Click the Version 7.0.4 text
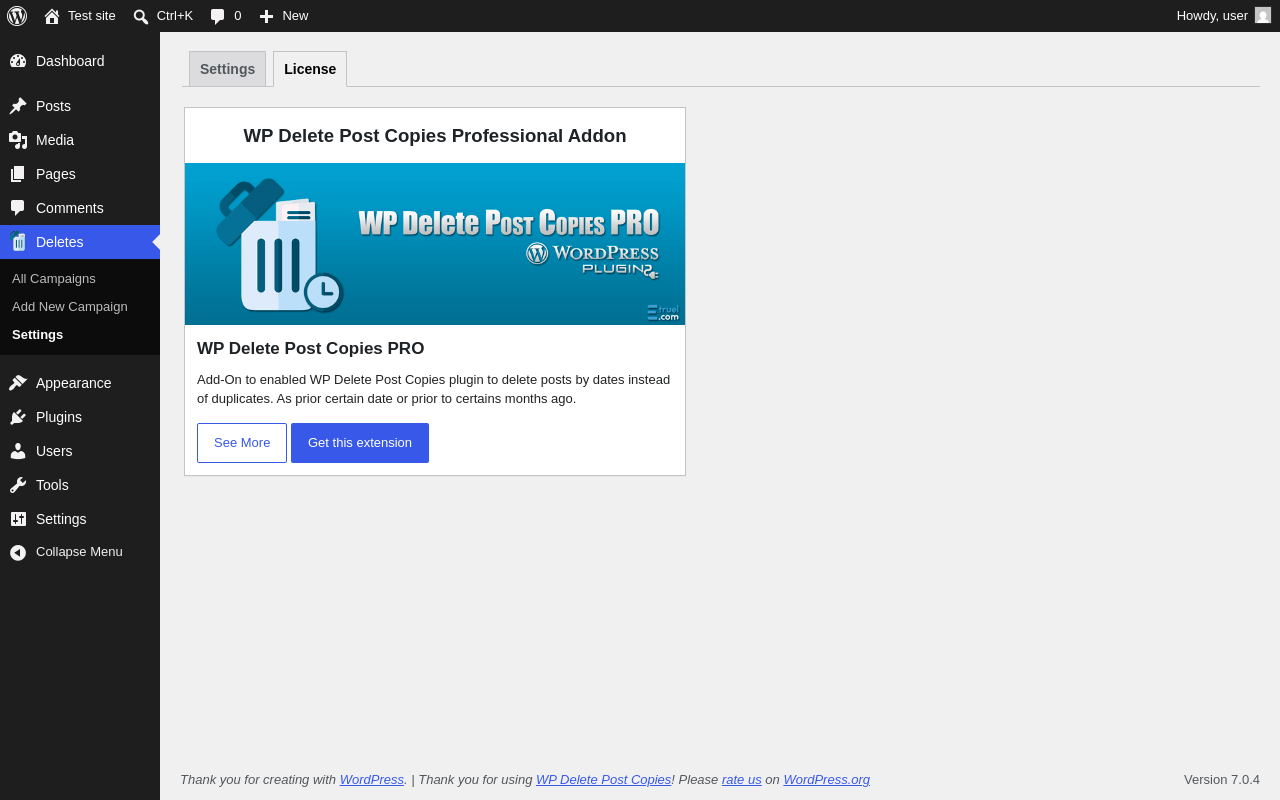Screen dimensions: 1280x800 1222,780
